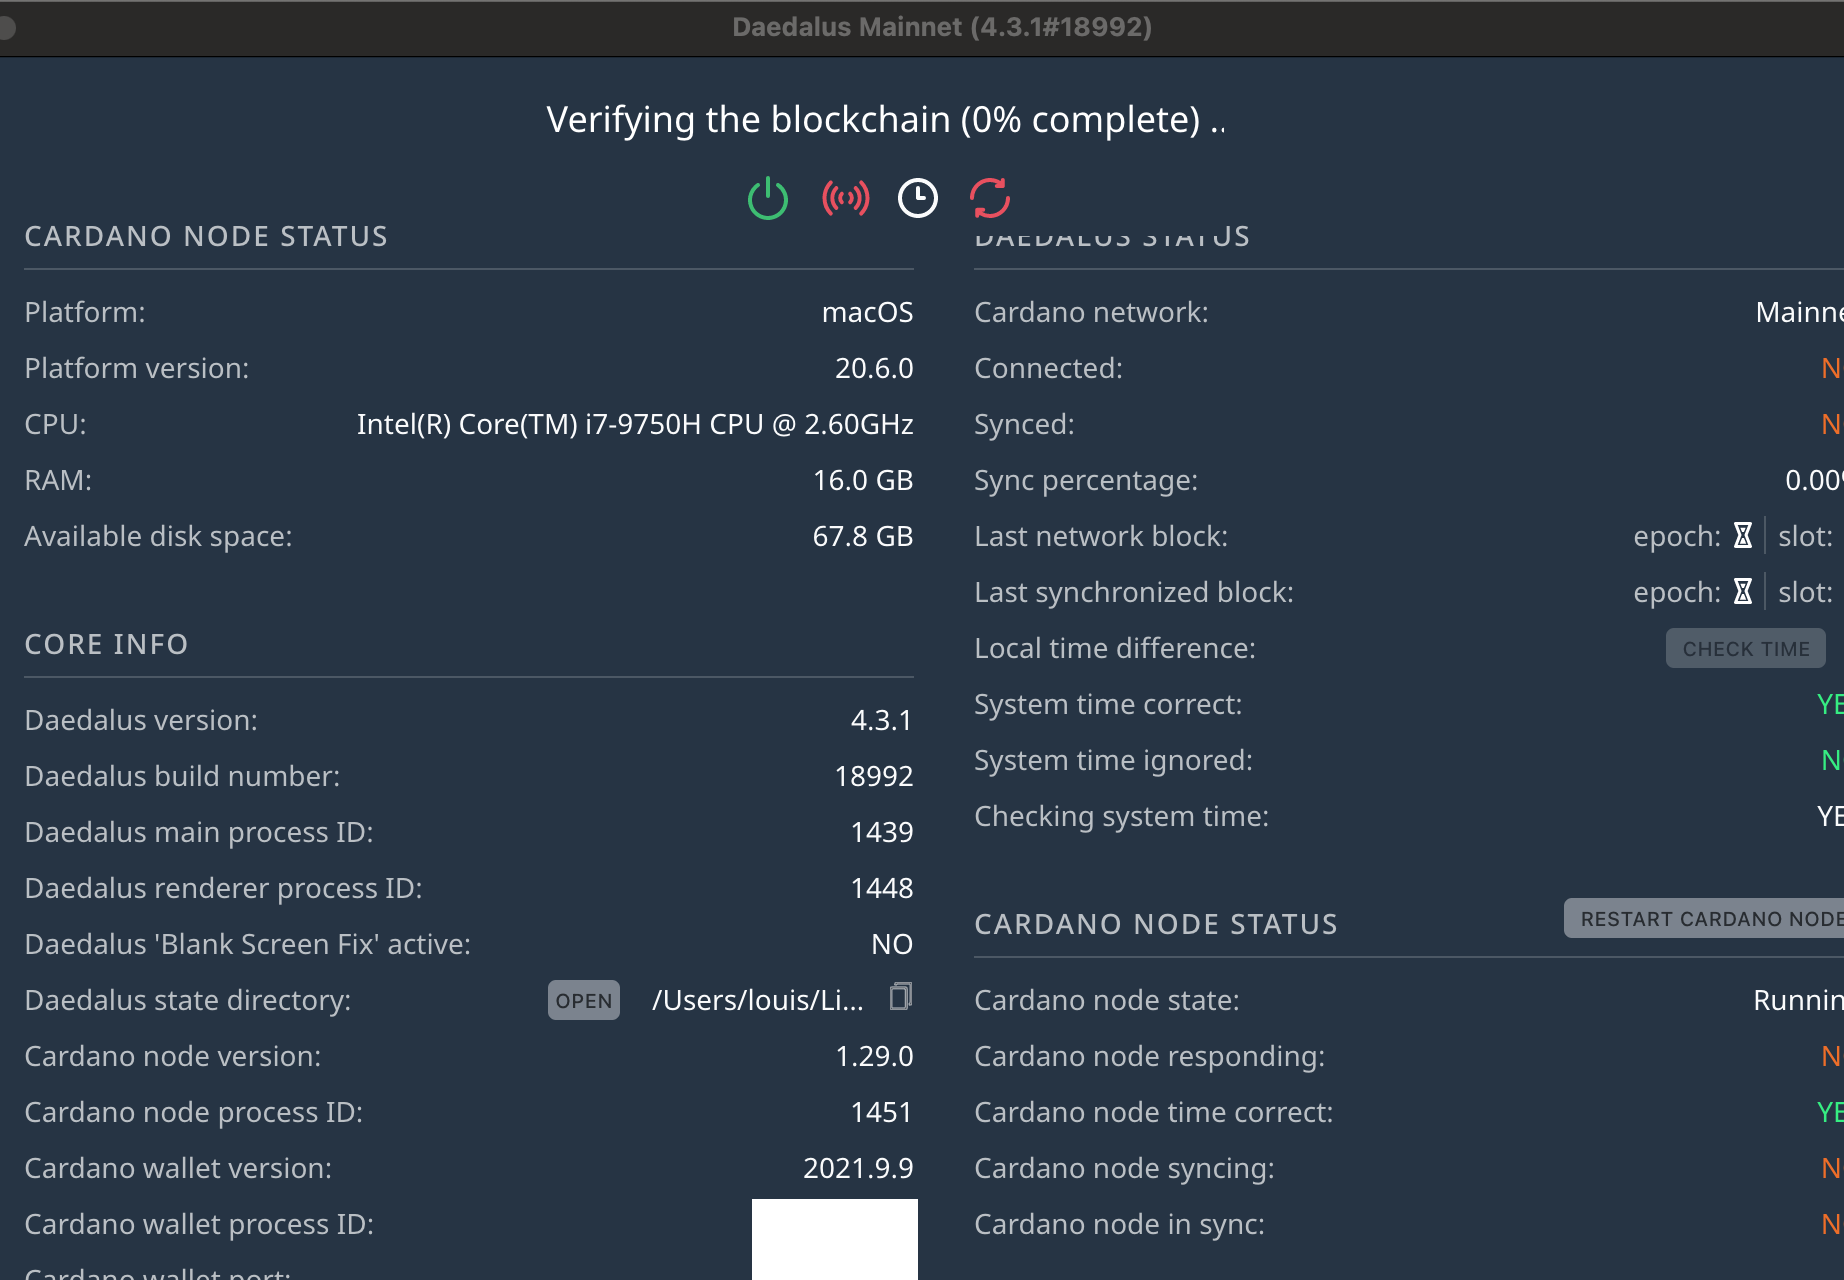1844x1280 pixels.
Task: Select the available disk space '67.8 GB'
Action: (863, 536)
